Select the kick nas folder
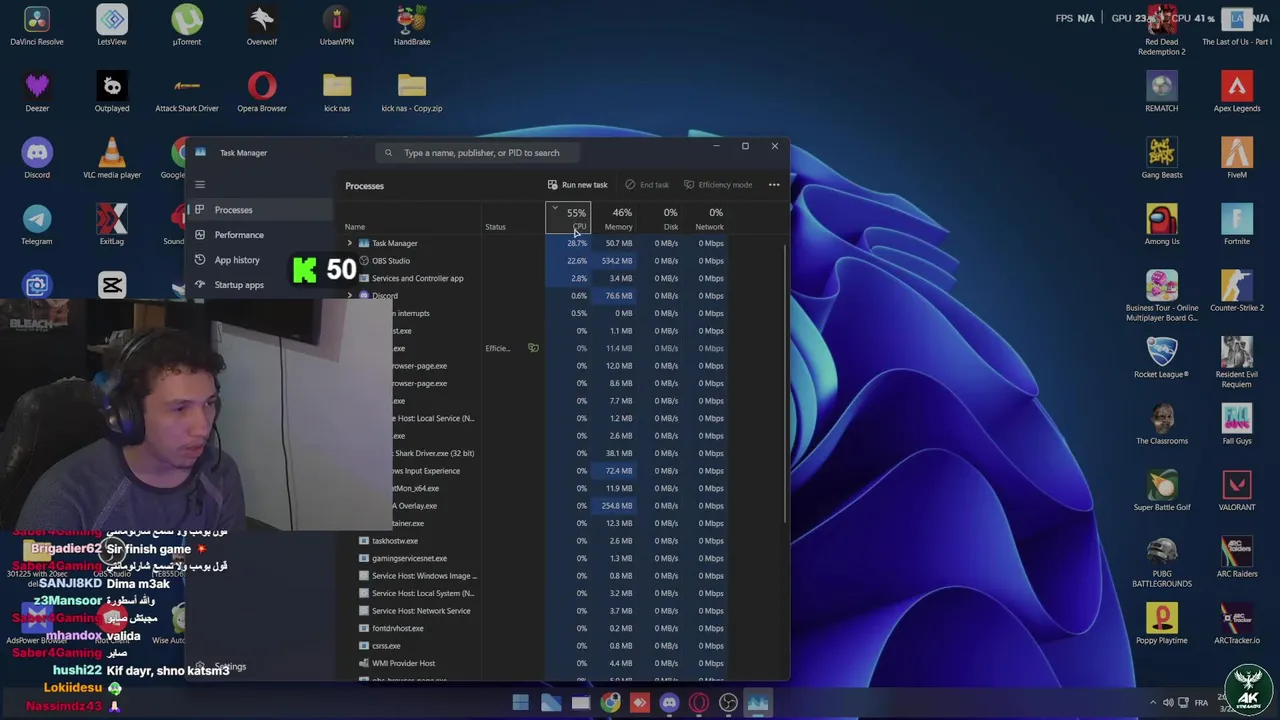The height and width of the screenshot is (720, 1280). (337, 92)
